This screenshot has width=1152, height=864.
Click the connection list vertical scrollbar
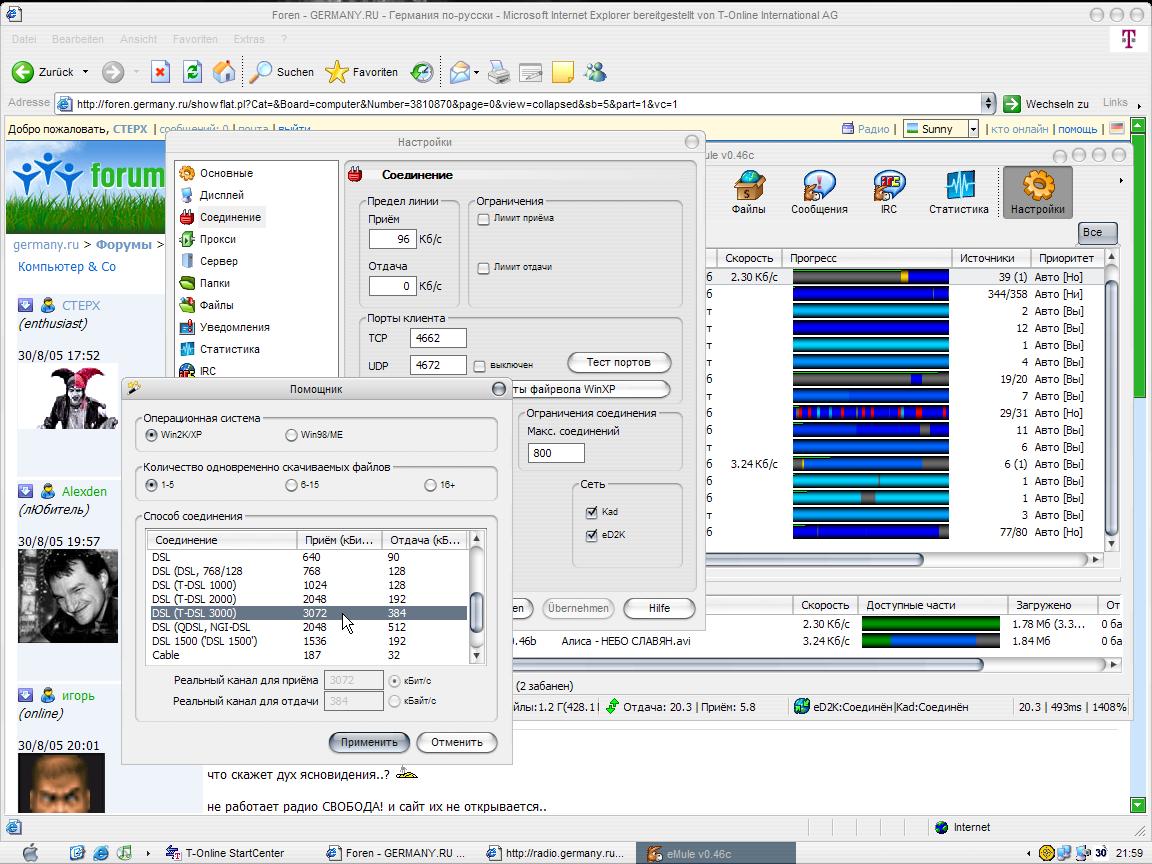[476, 598]
